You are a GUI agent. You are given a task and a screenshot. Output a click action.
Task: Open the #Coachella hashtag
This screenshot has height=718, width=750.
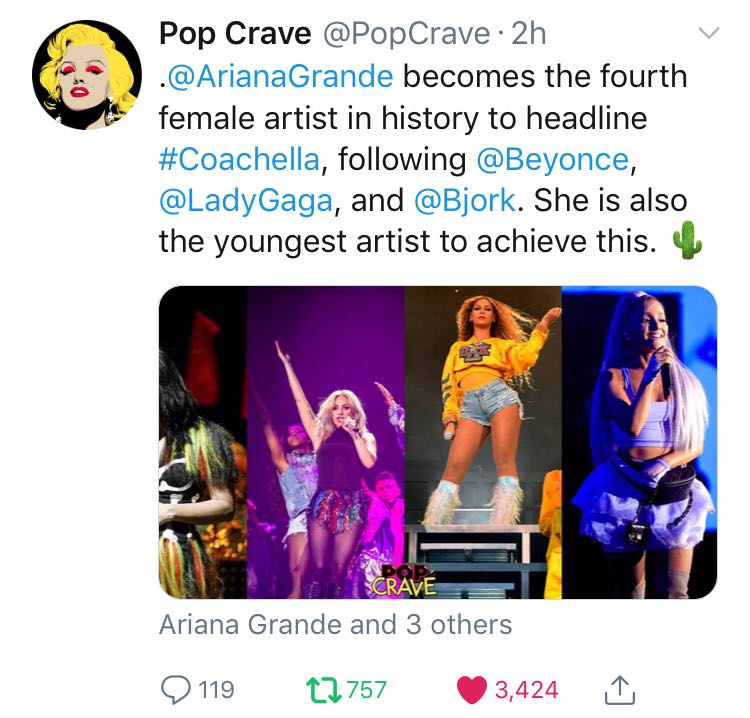(x=239, y=159)
